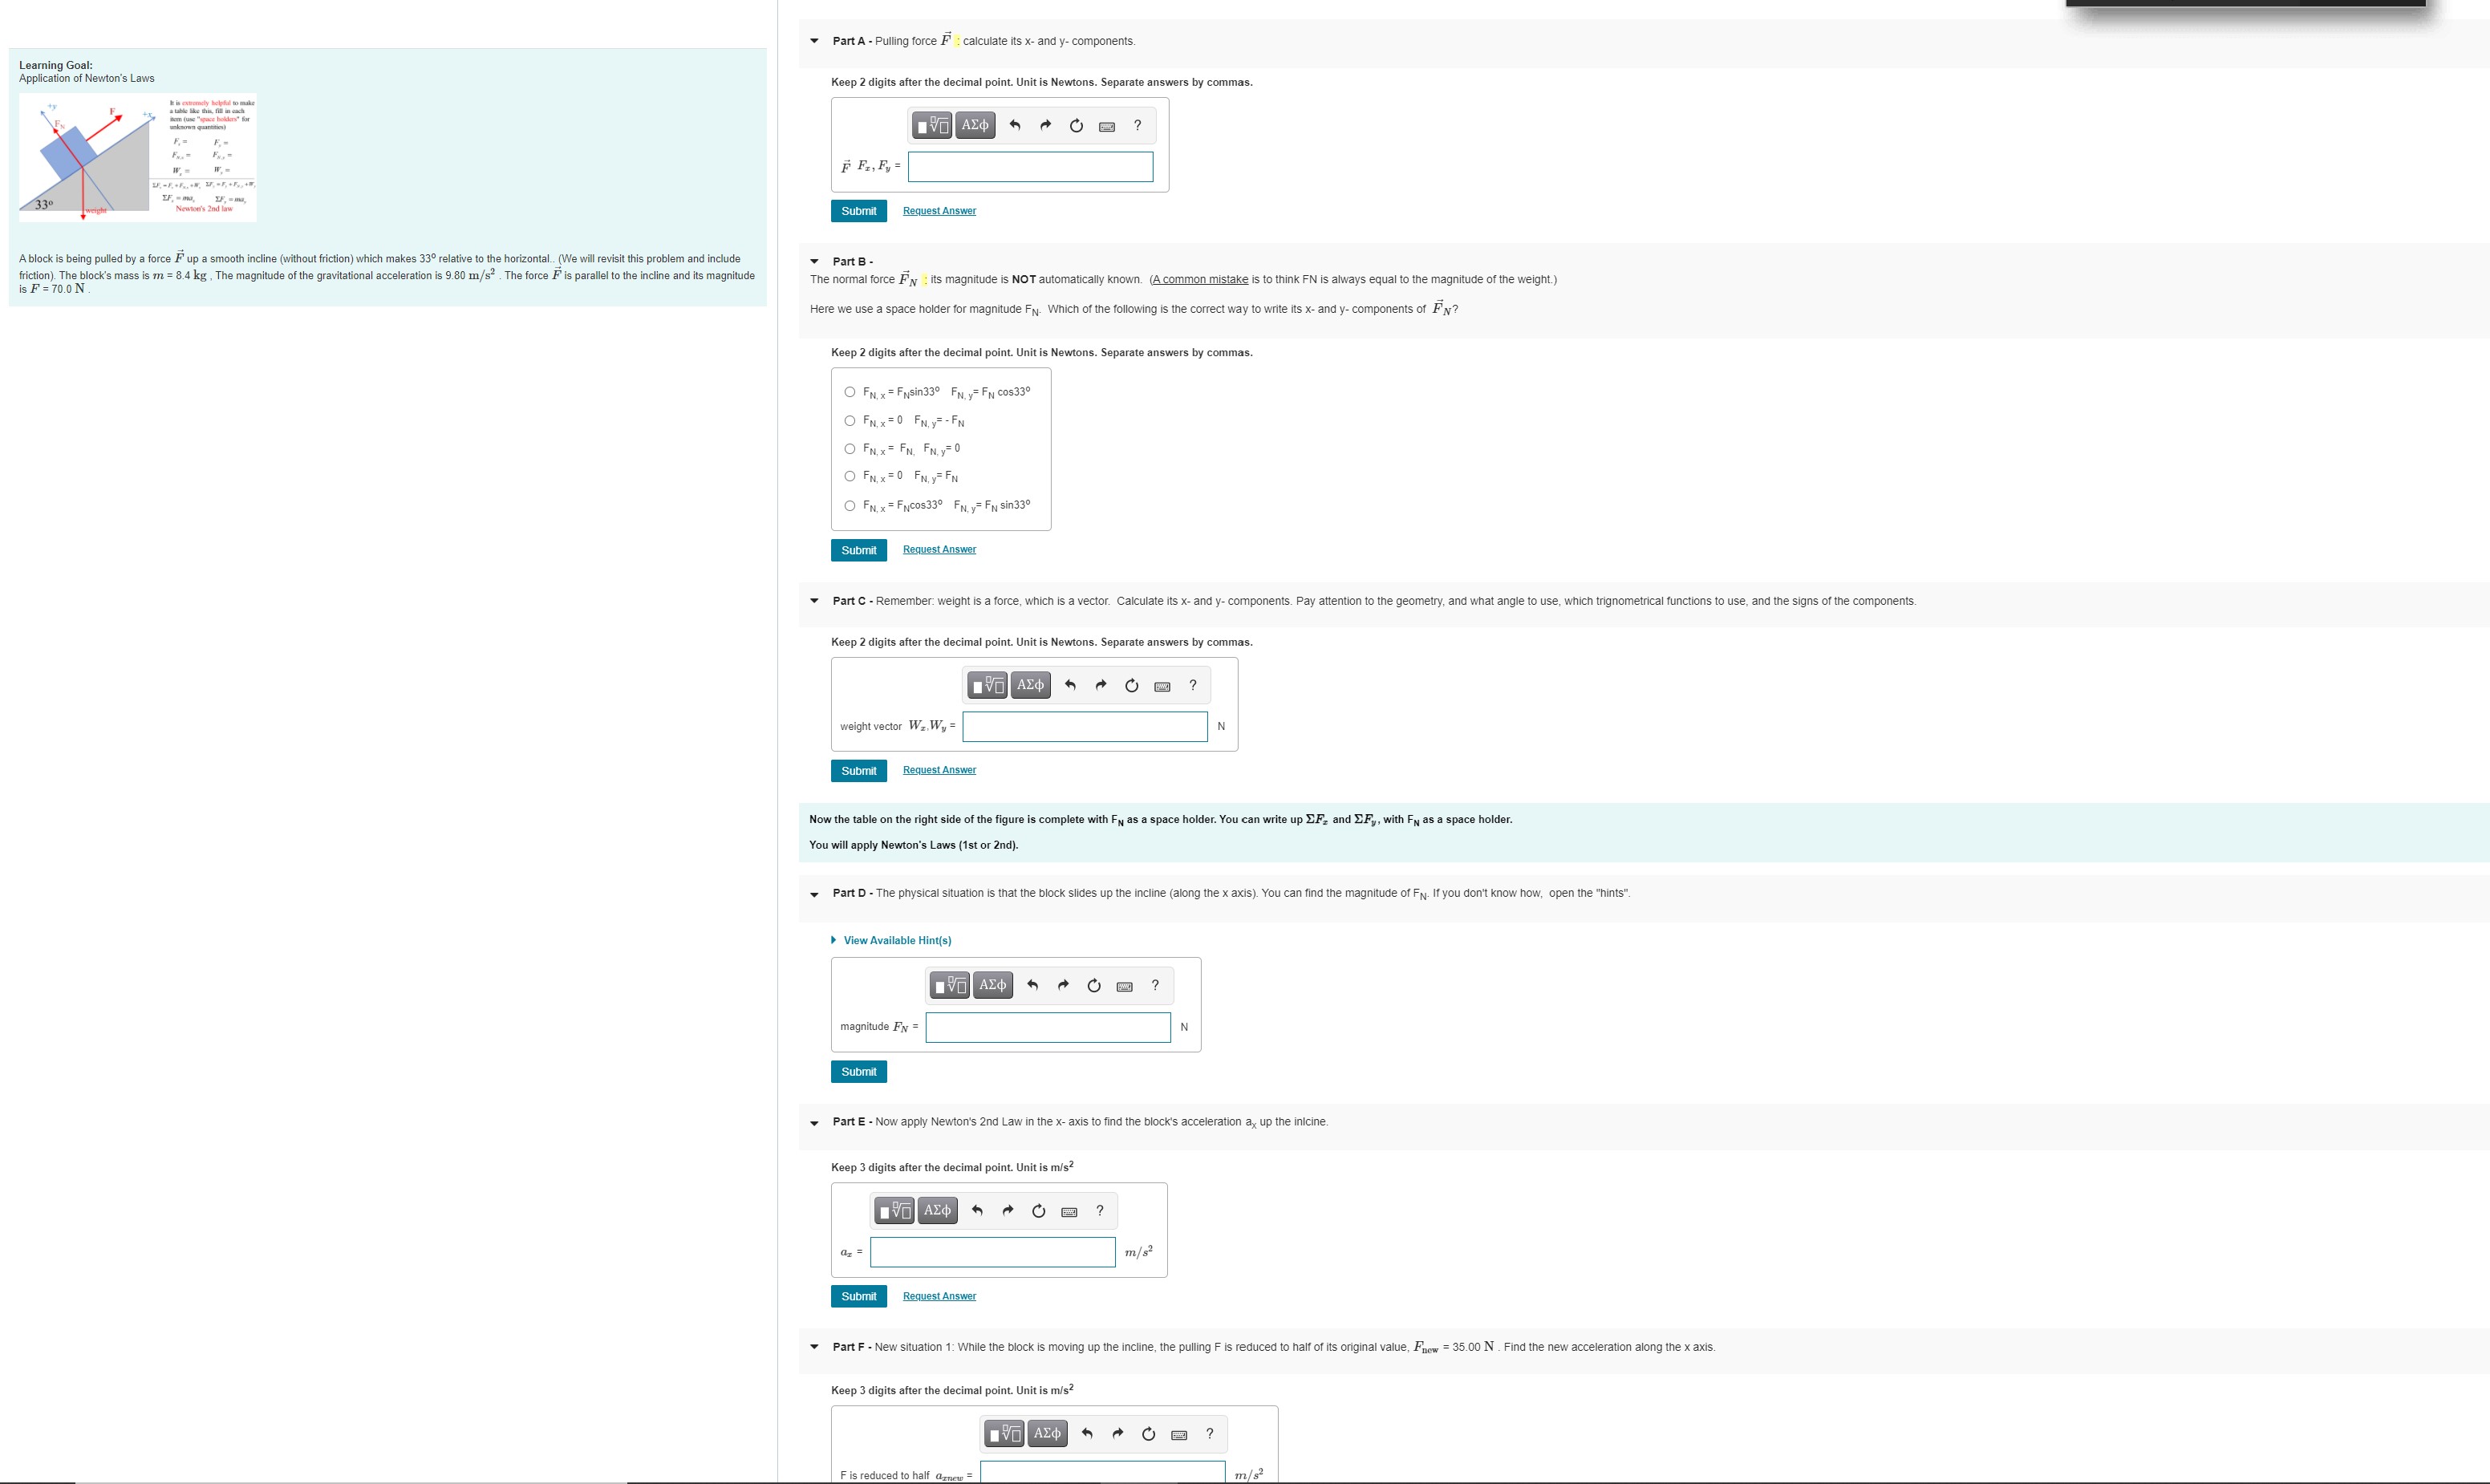
Task: Click the undo arrow in Part A toolbar
Action: [1015, 125]
